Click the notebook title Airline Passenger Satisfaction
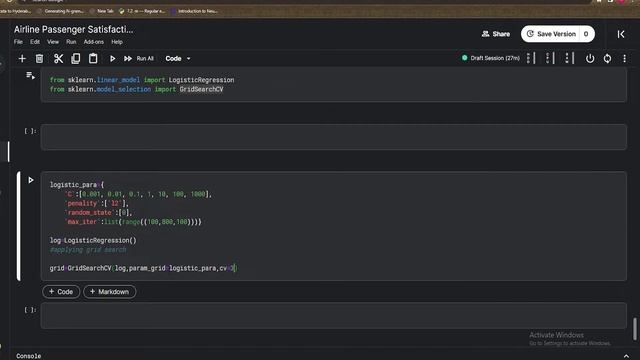 [x=73, y=29]
